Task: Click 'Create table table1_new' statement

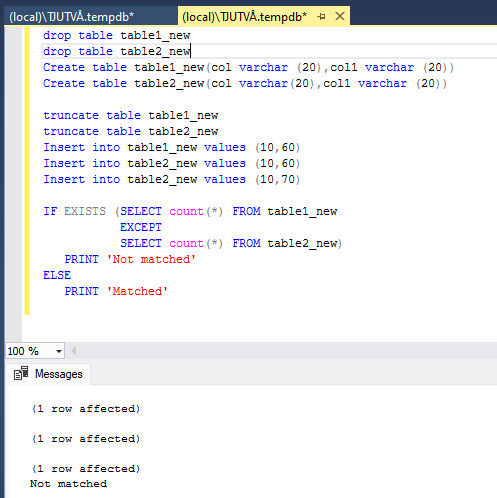Action: [248, 67]
